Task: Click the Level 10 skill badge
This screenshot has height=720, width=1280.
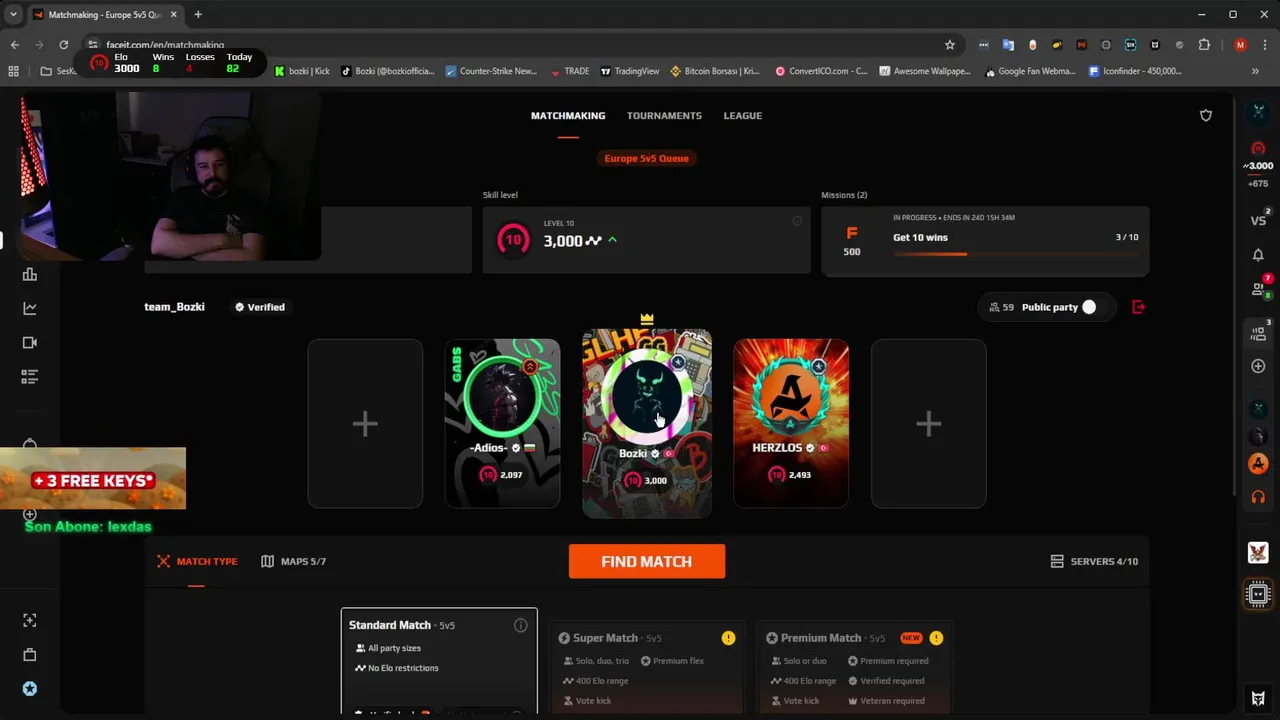Action: [x=513, y=240]
